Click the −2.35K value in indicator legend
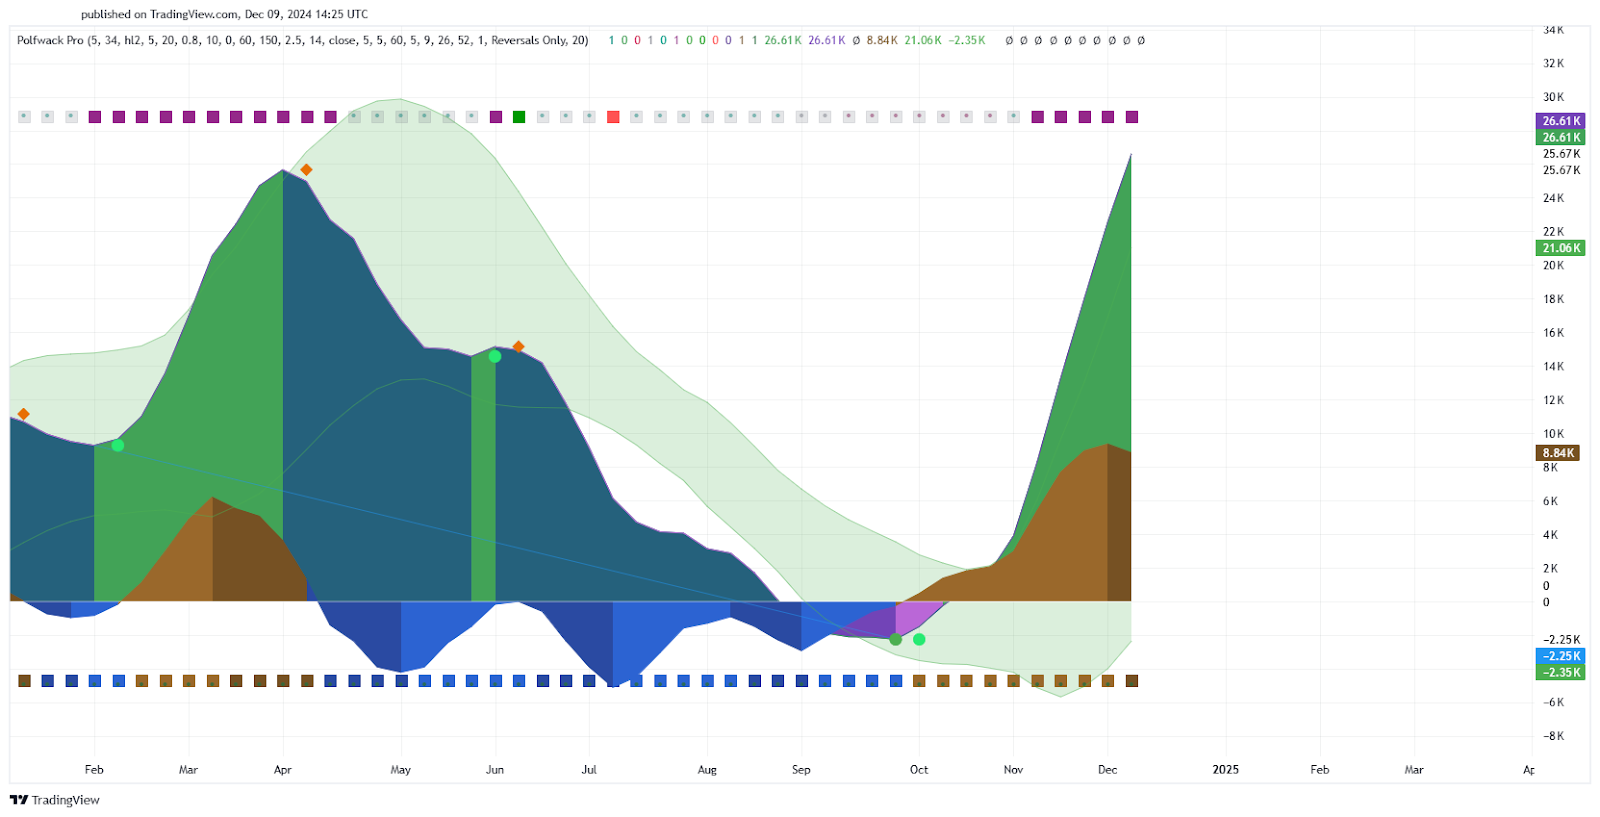Viewport: 1600px width, 817px height. click(x=967, y=40)
